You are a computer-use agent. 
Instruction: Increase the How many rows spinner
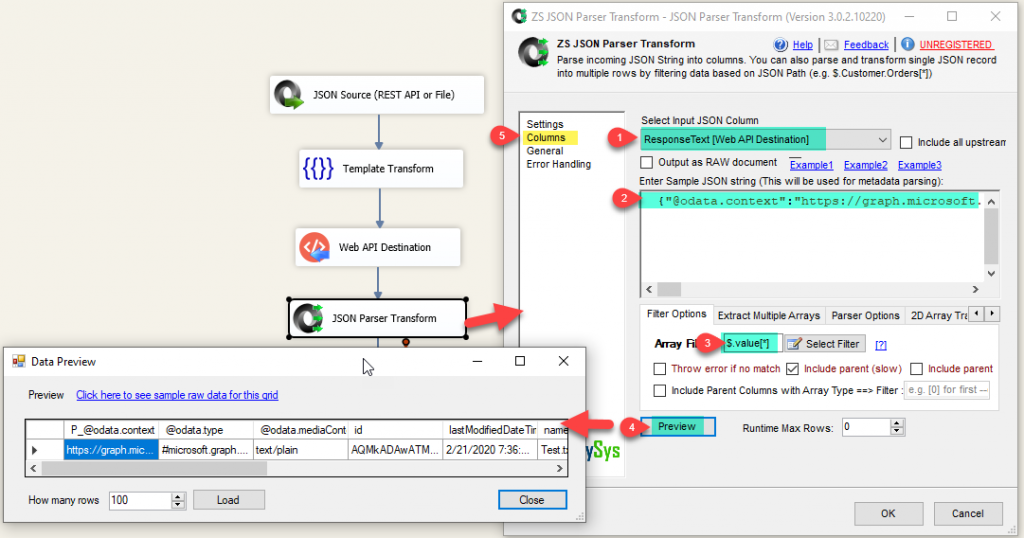(x=179, y=496)
